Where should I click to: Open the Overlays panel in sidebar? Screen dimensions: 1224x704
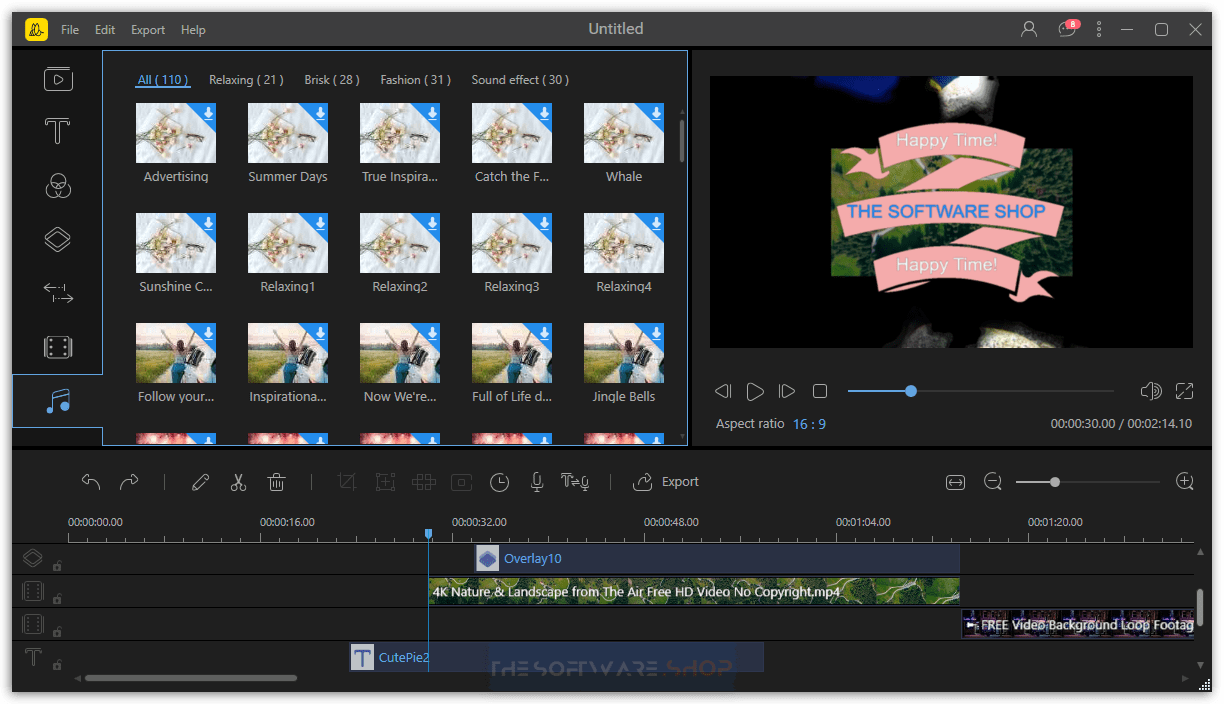click(58, 239)
